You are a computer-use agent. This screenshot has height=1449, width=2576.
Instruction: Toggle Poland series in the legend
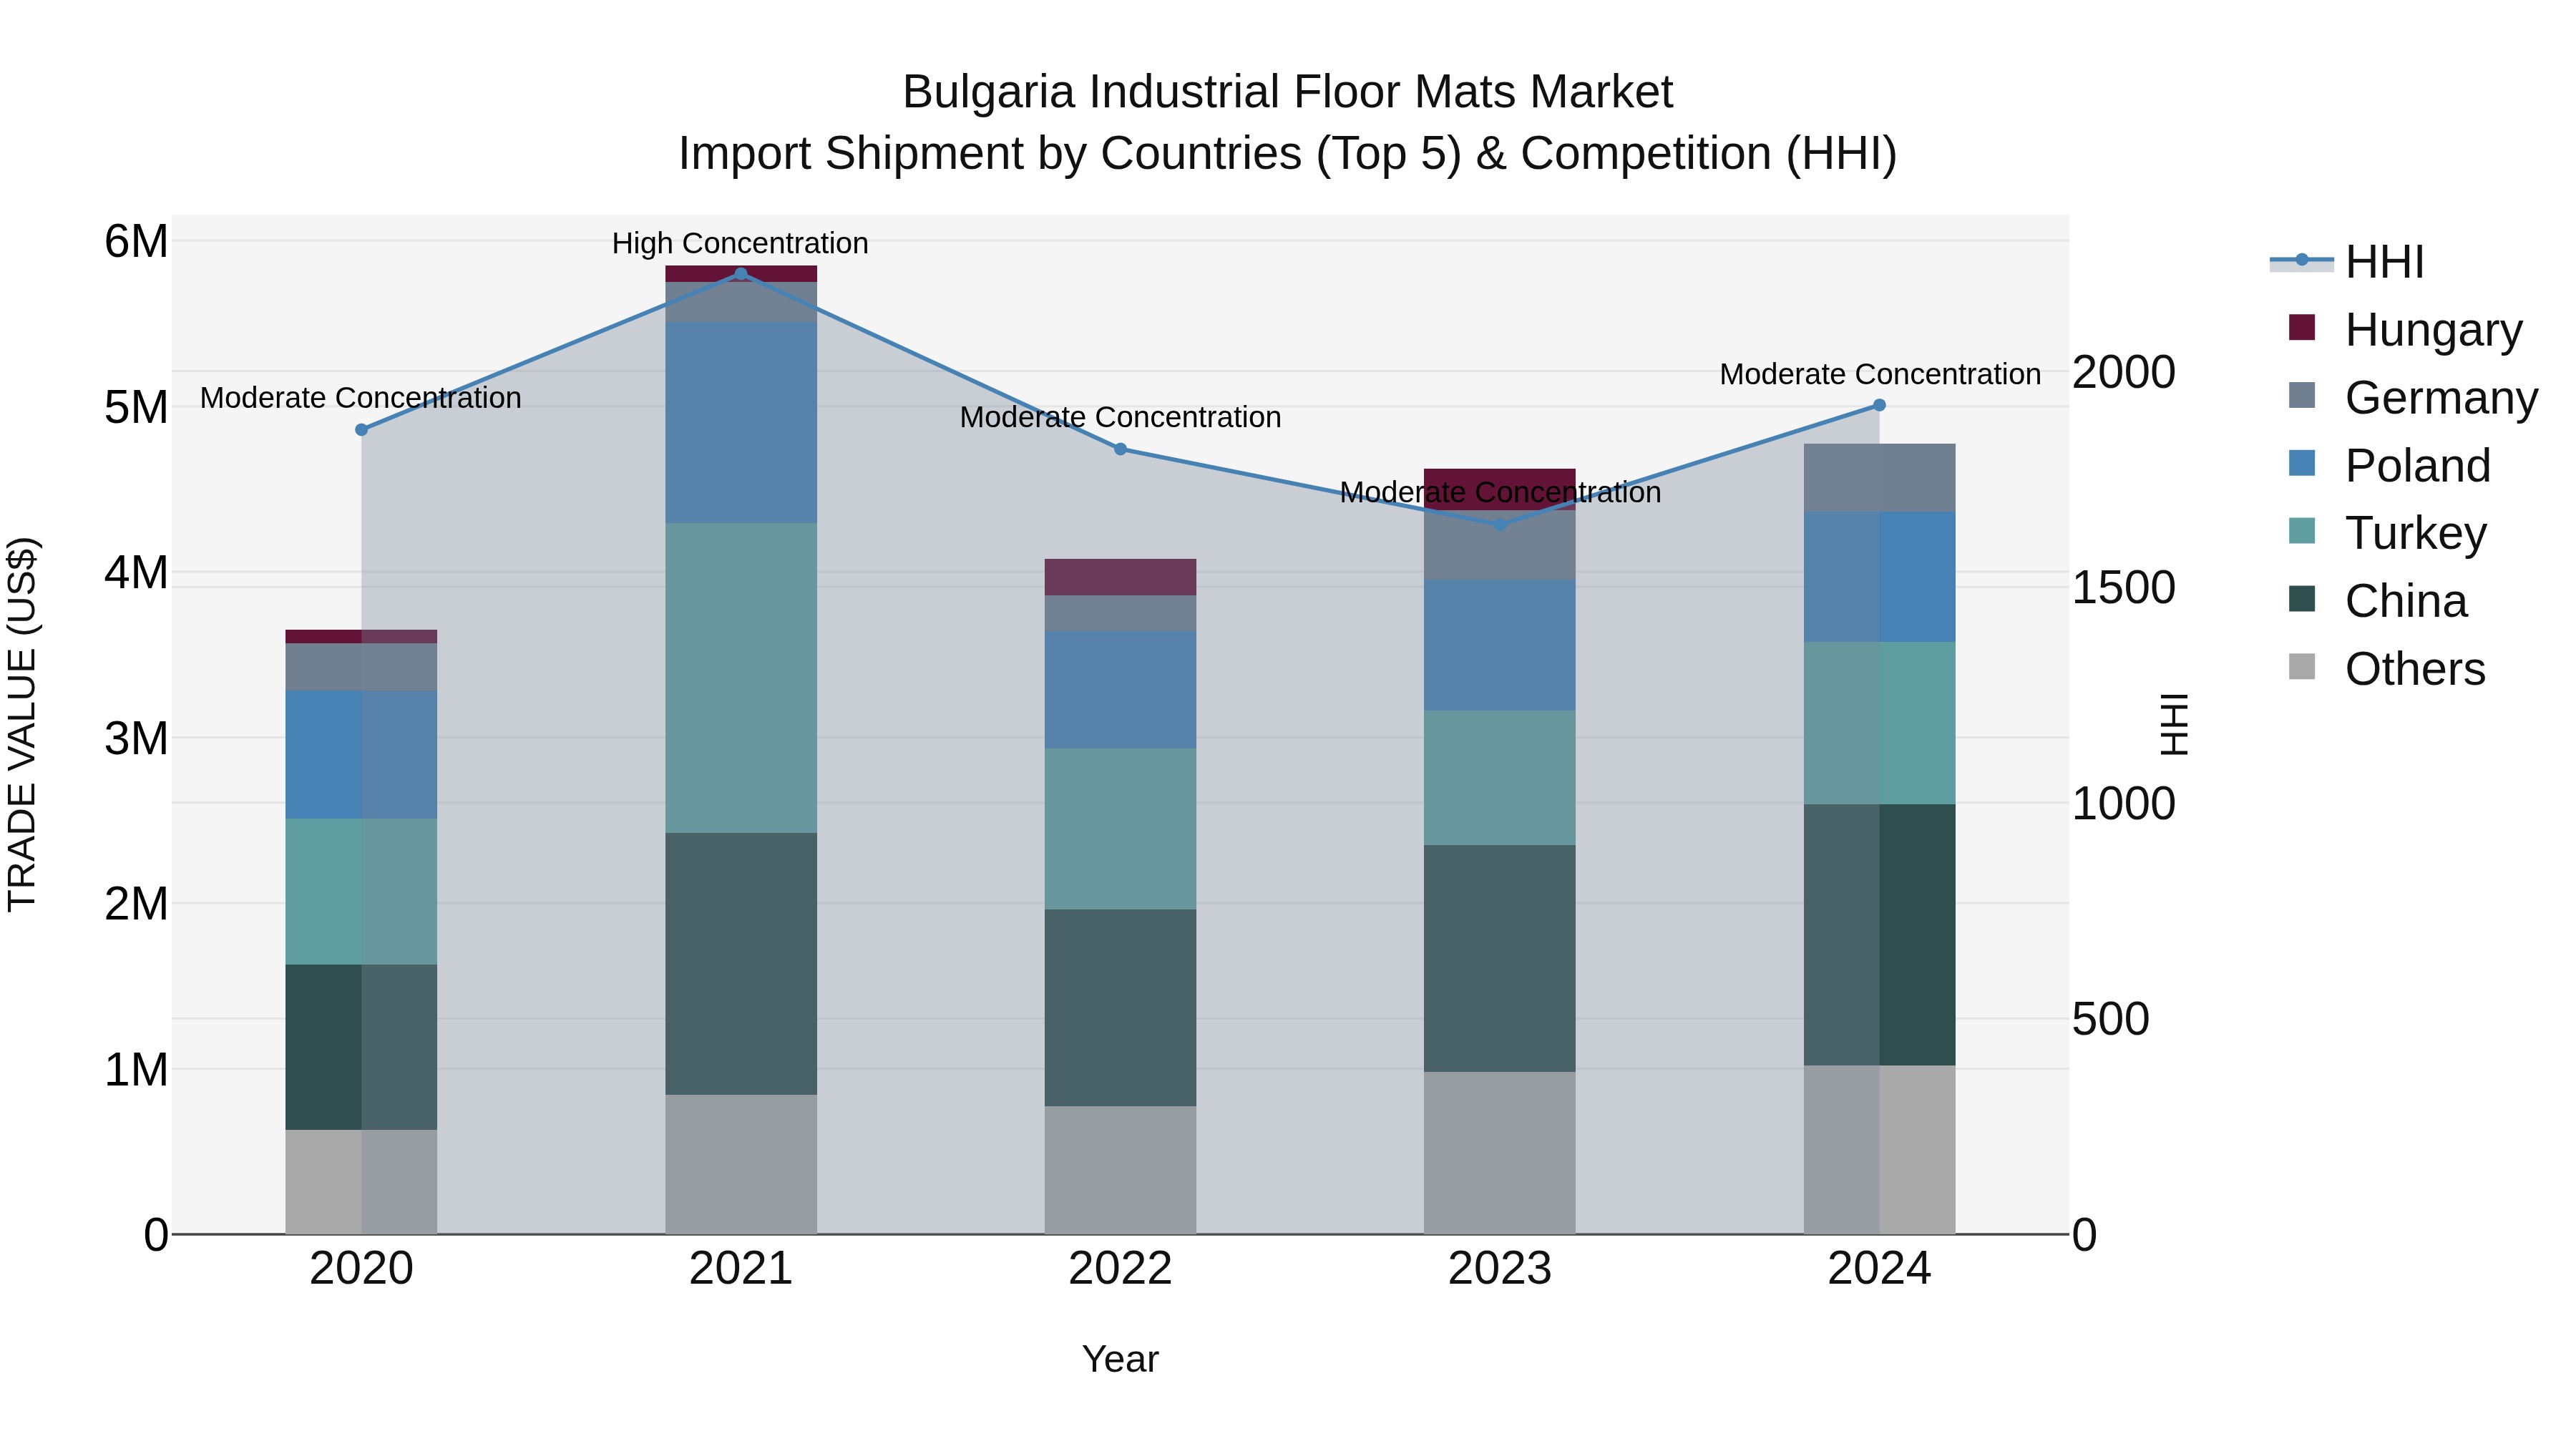pyautogui.click(x=2390, y=465)
